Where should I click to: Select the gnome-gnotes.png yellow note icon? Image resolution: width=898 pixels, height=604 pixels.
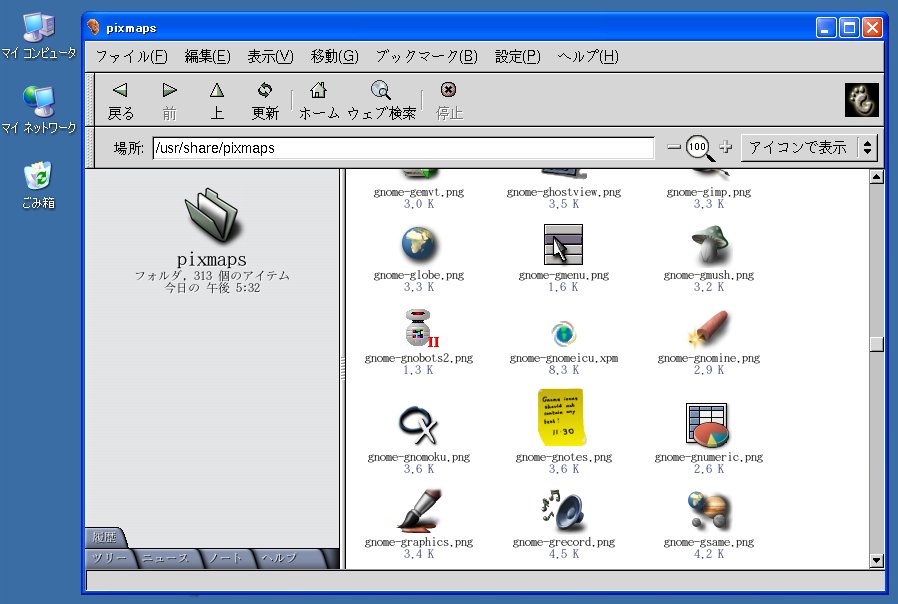(560, 417)
